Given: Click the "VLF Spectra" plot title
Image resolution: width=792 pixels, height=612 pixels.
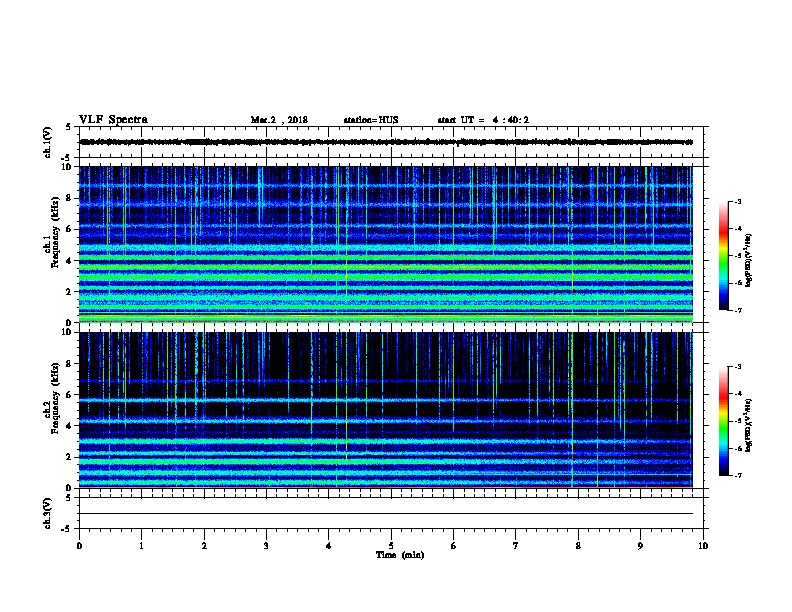Looking at the screenshot, I should coord(113,120).
